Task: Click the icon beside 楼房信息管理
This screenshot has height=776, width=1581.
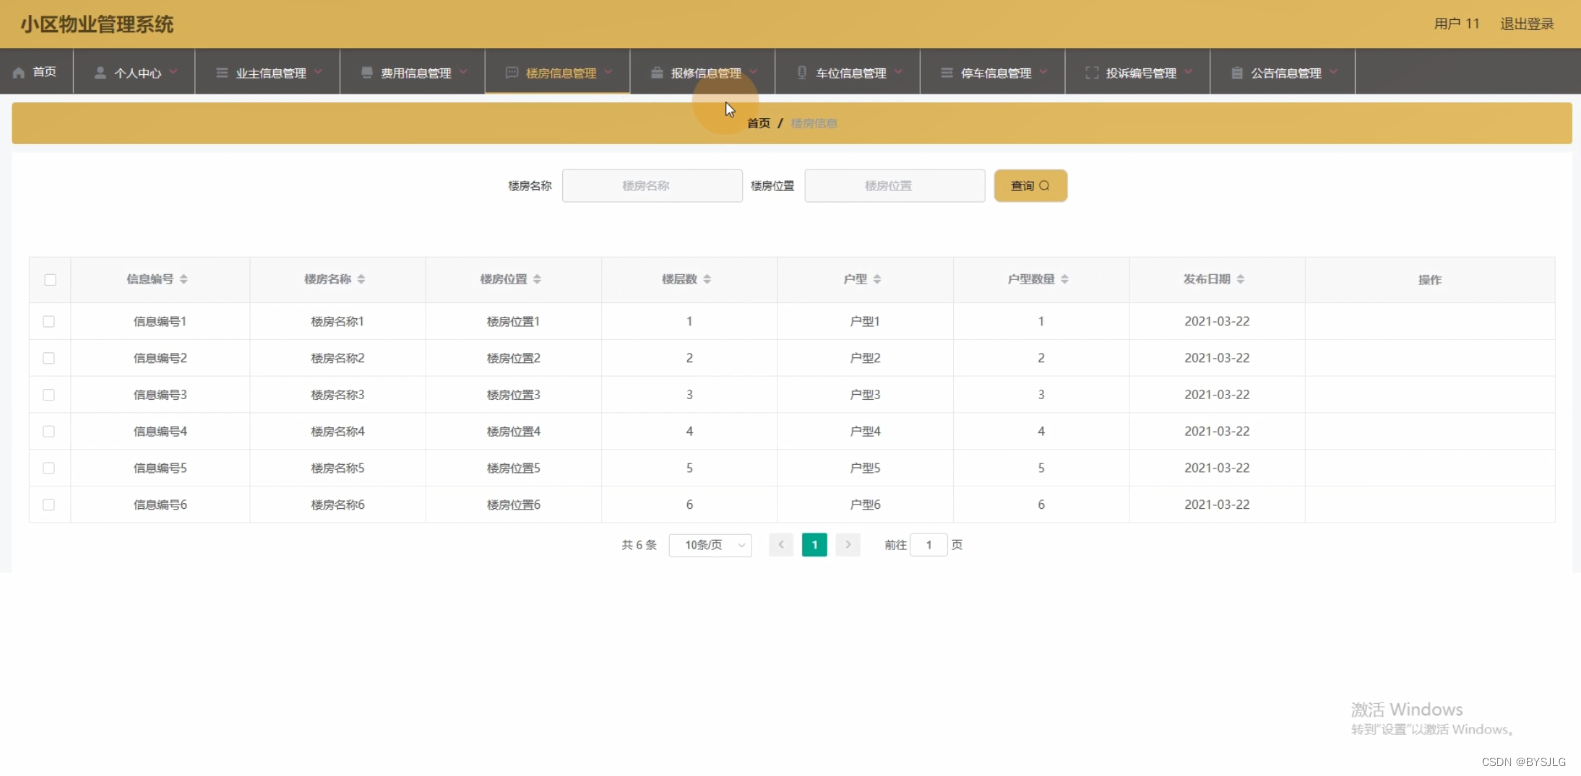Action: point(512,73)
